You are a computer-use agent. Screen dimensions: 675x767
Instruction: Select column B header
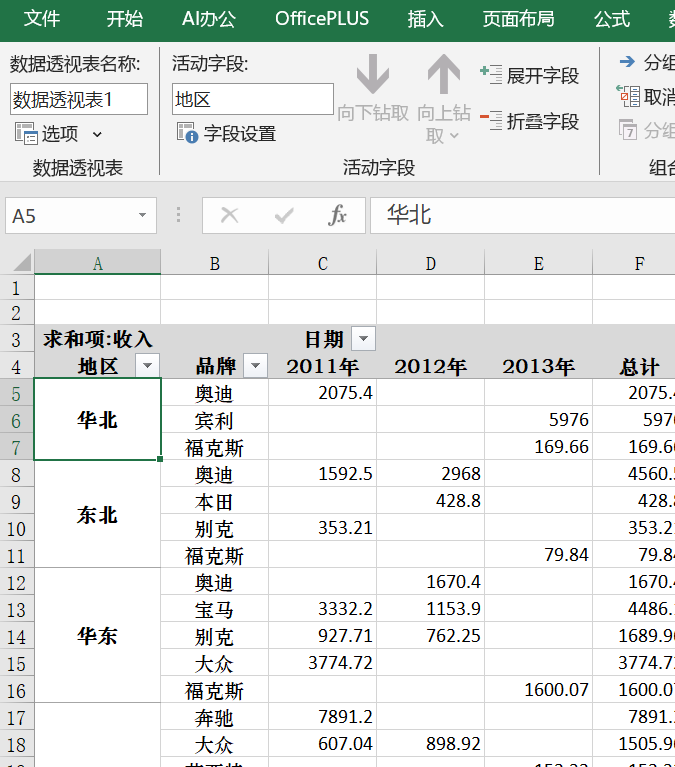pyautogui.click(x=215, y=263)
